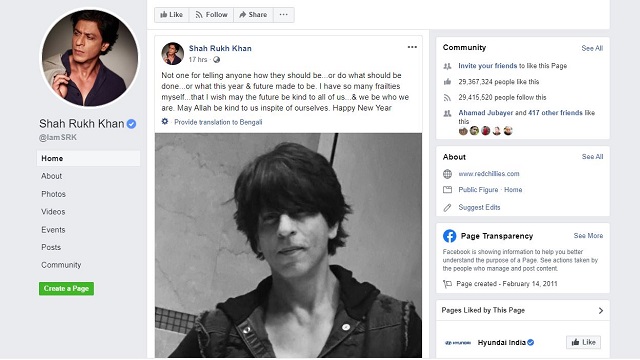
Task: Click See More in Page Transparency
Action: pyautogui.click(x=588, y=236)
